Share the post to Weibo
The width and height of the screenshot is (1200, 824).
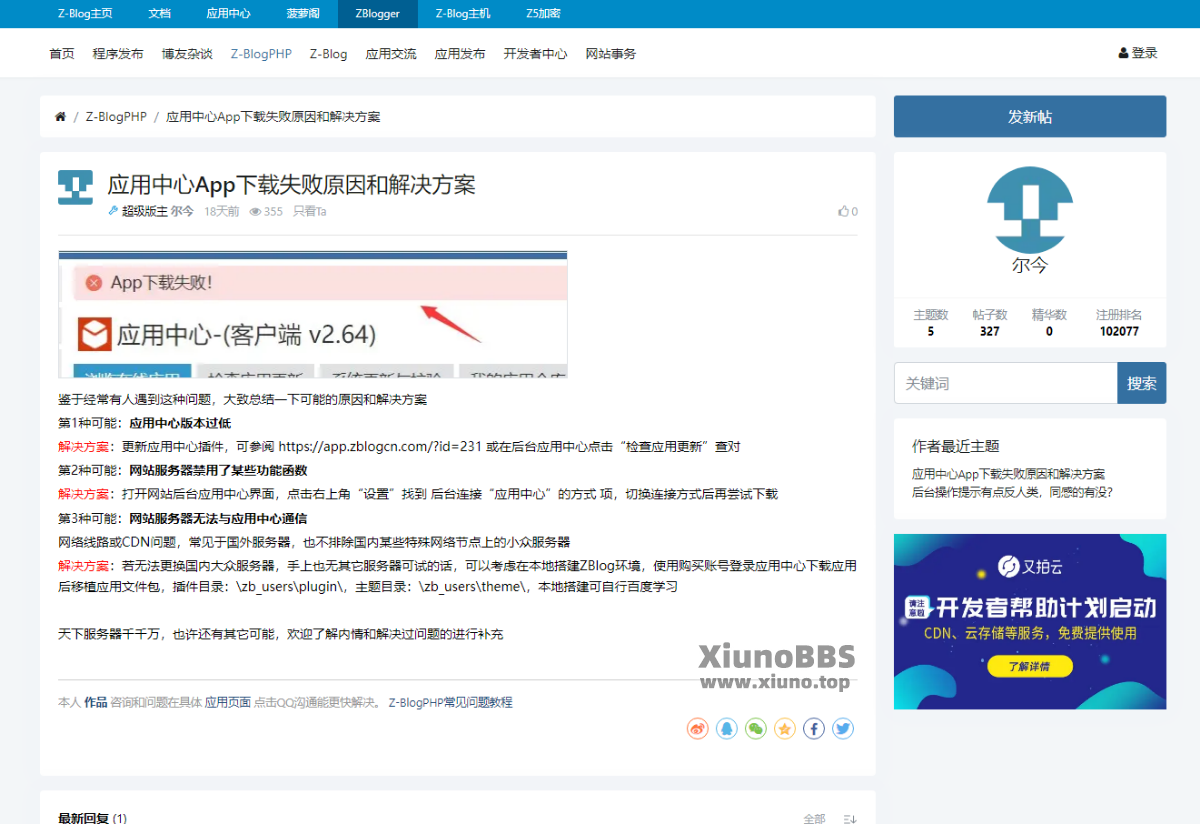pos(698,729)
